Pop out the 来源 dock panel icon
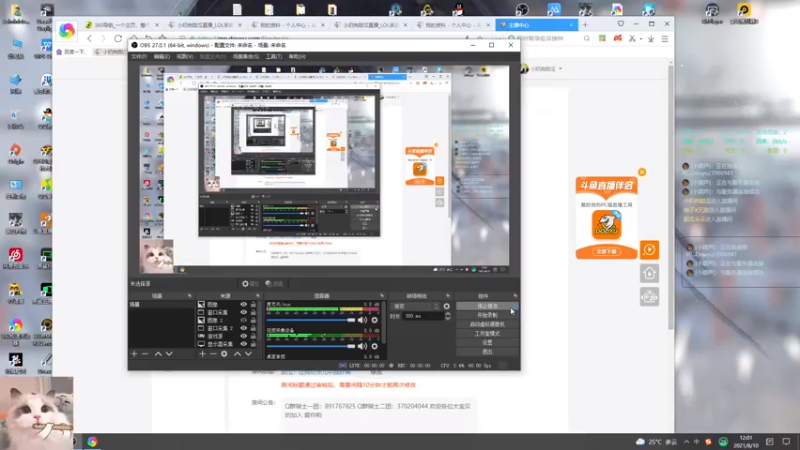Image resolution: width=800 pixels, height=450 pixels. coord(258,296)
